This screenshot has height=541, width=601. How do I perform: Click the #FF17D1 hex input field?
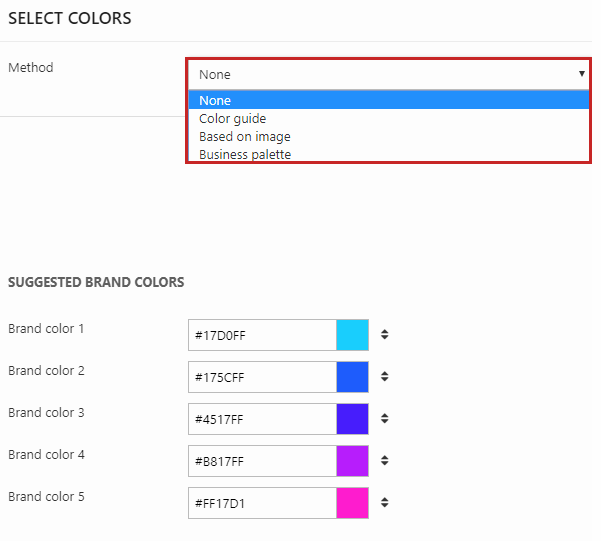point(262,503)
